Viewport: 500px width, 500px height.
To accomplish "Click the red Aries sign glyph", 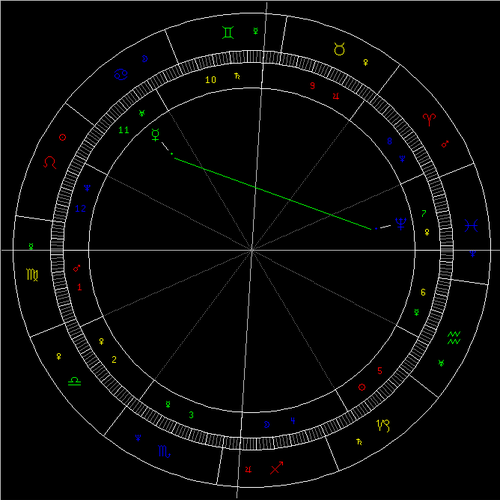I will [x=429, y=119].
